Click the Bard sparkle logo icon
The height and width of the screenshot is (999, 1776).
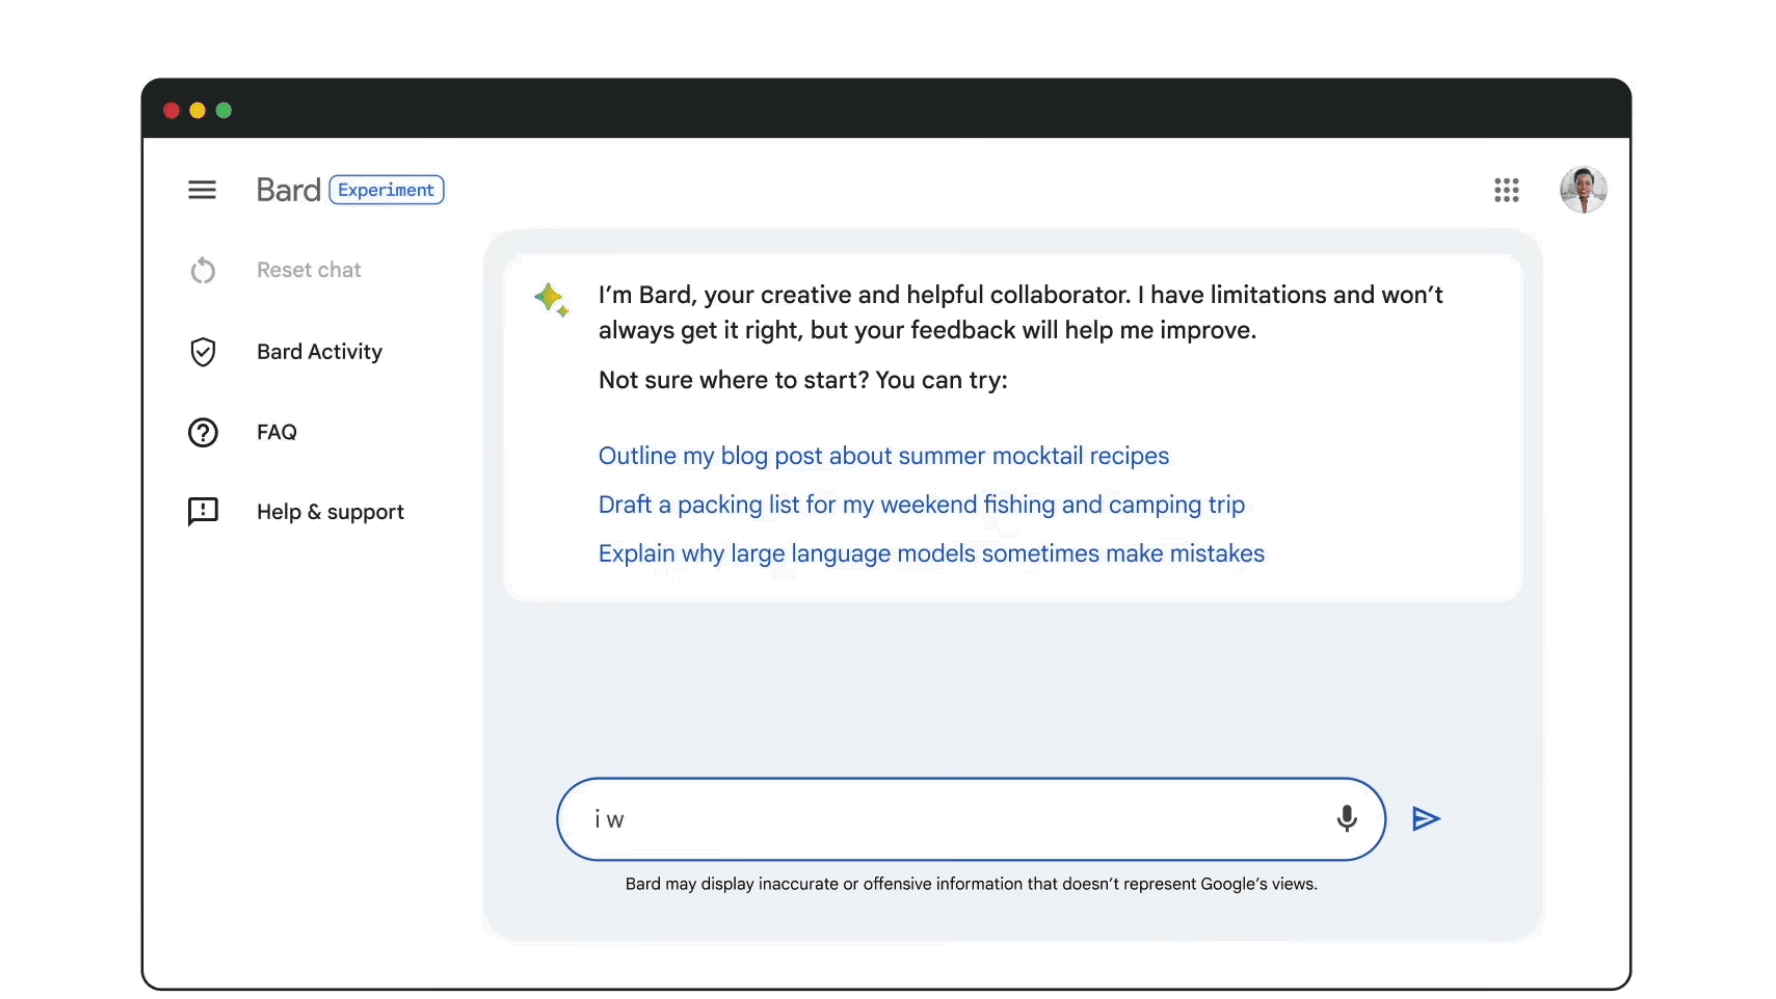551,299
